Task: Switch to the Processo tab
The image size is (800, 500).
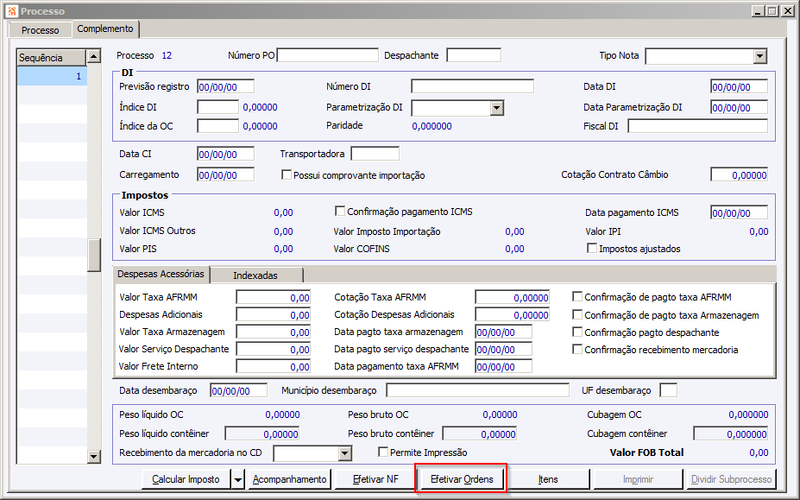Action: pos(40,30)
